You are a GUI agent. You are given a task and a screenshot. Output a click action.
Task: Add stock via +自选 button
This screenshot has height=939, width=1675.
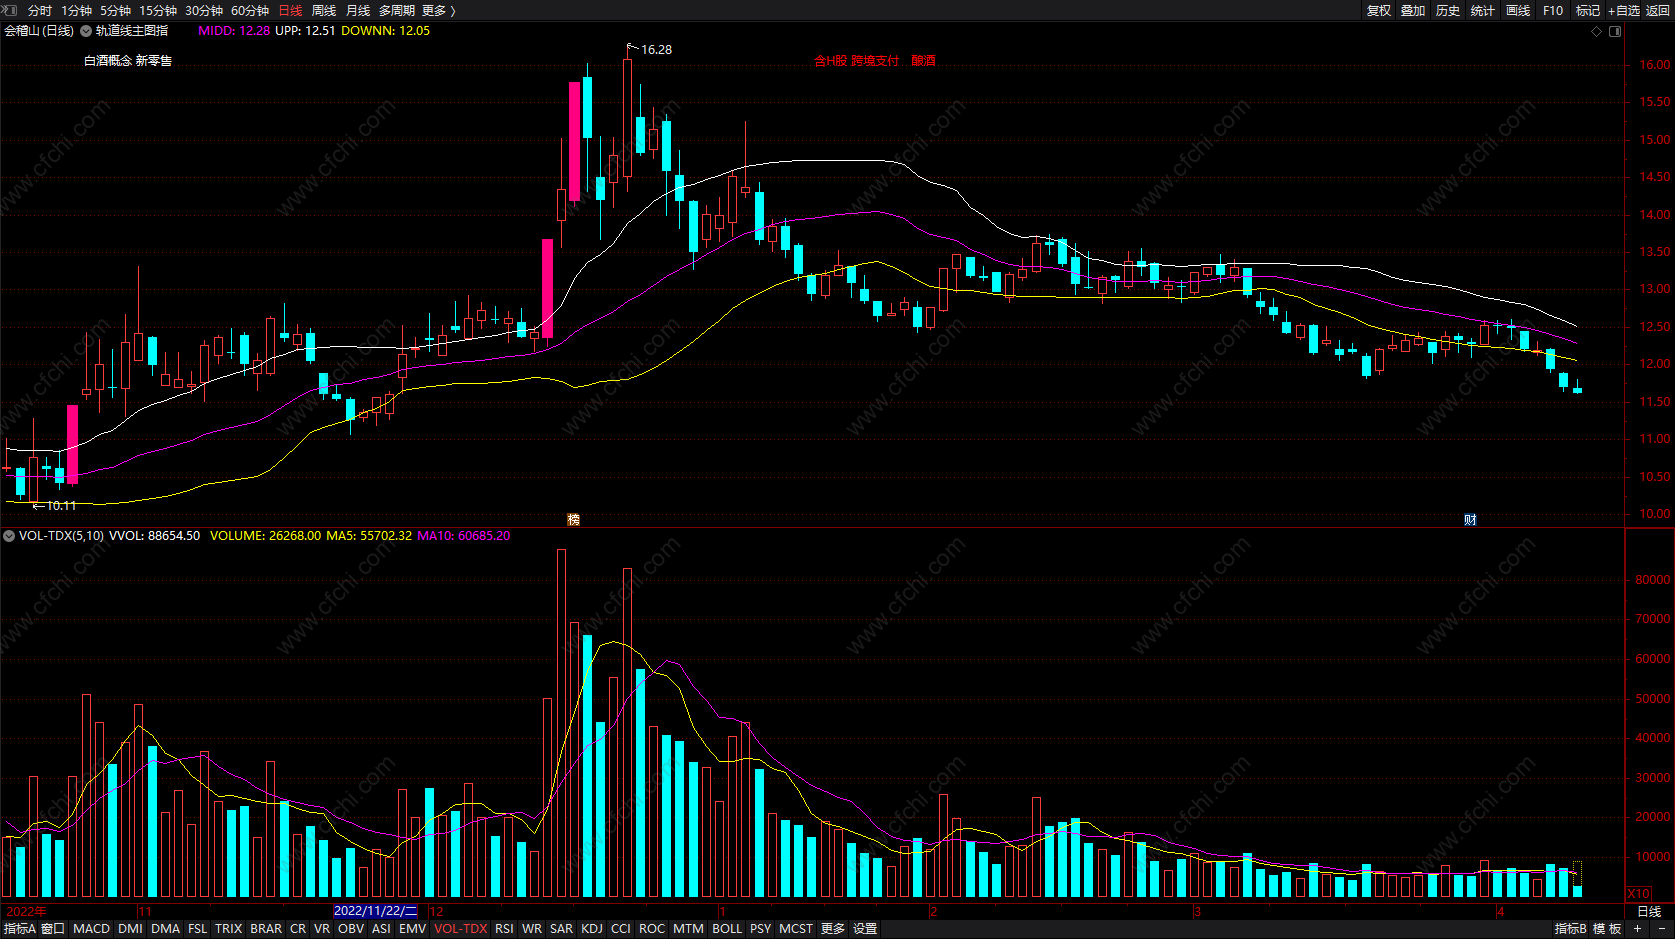click(1623, 10)
